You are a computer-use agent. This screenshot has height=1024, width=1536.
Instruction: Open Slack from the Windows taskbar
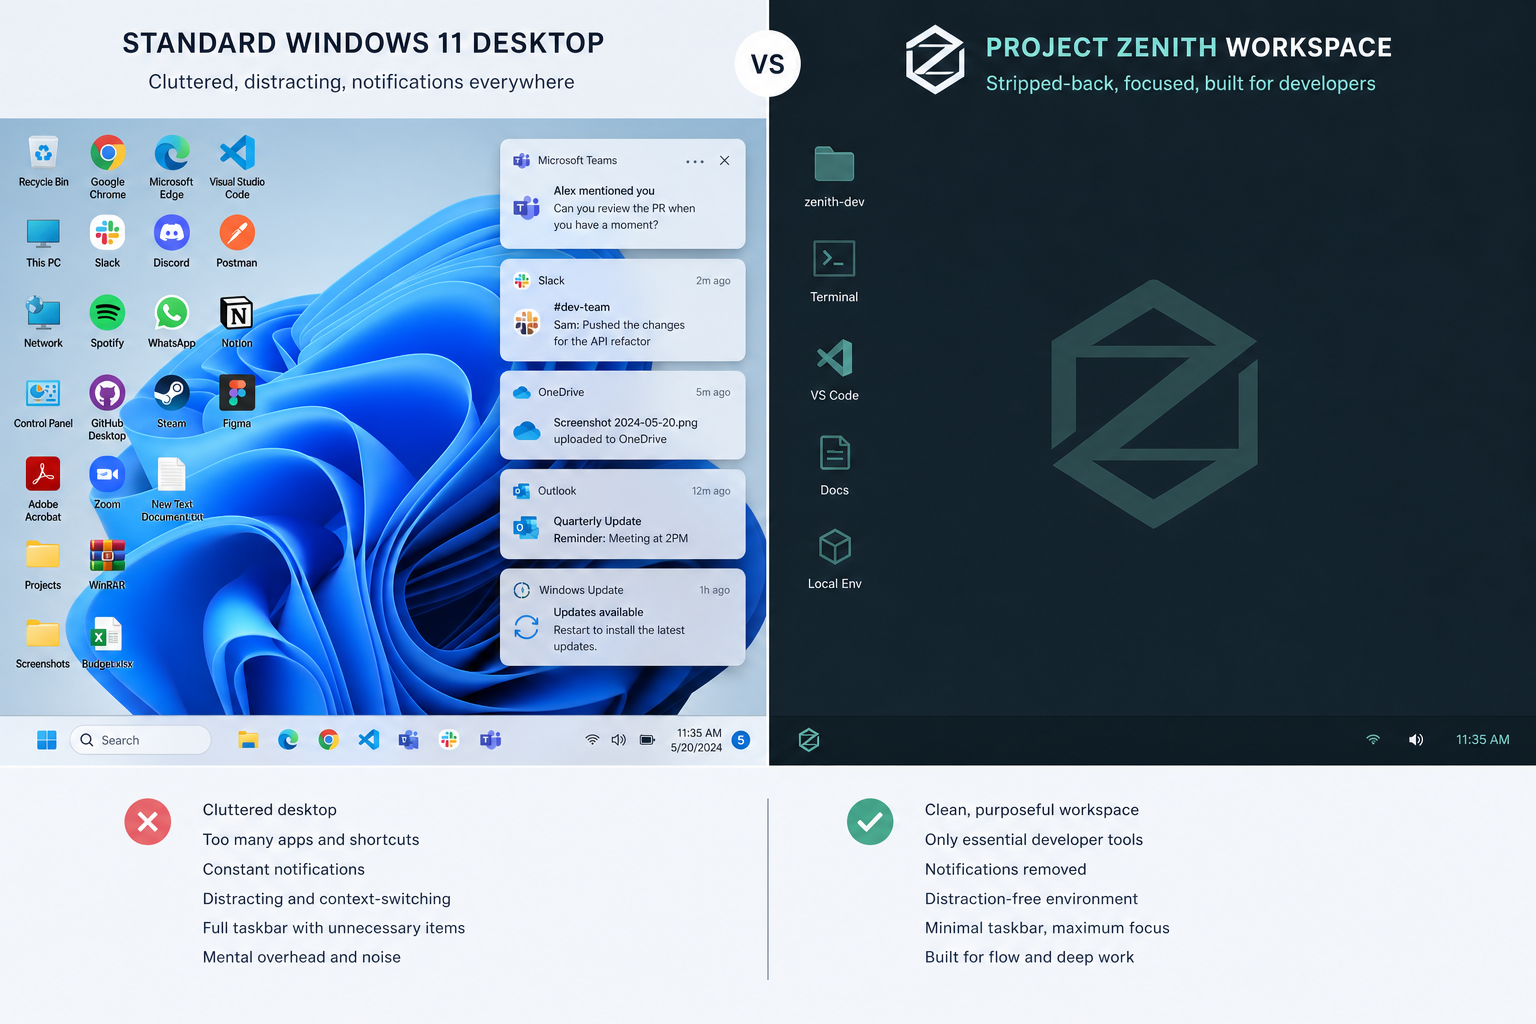(x=449, y=740)
